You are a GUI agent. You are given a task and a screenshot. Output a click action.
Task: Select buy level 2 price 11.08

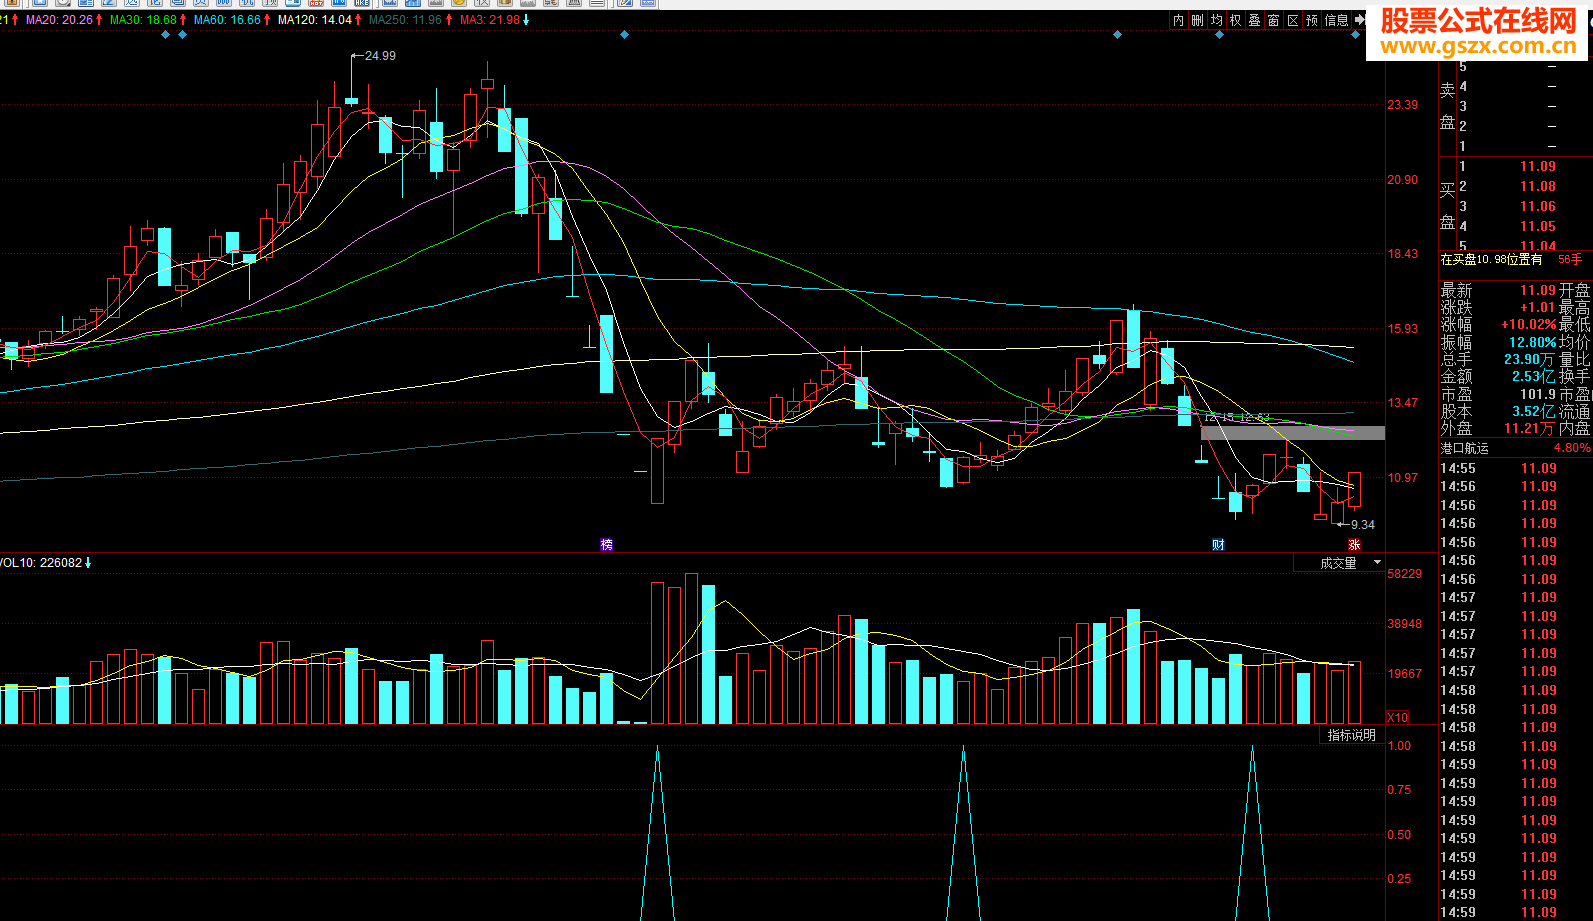[1538, 186]
